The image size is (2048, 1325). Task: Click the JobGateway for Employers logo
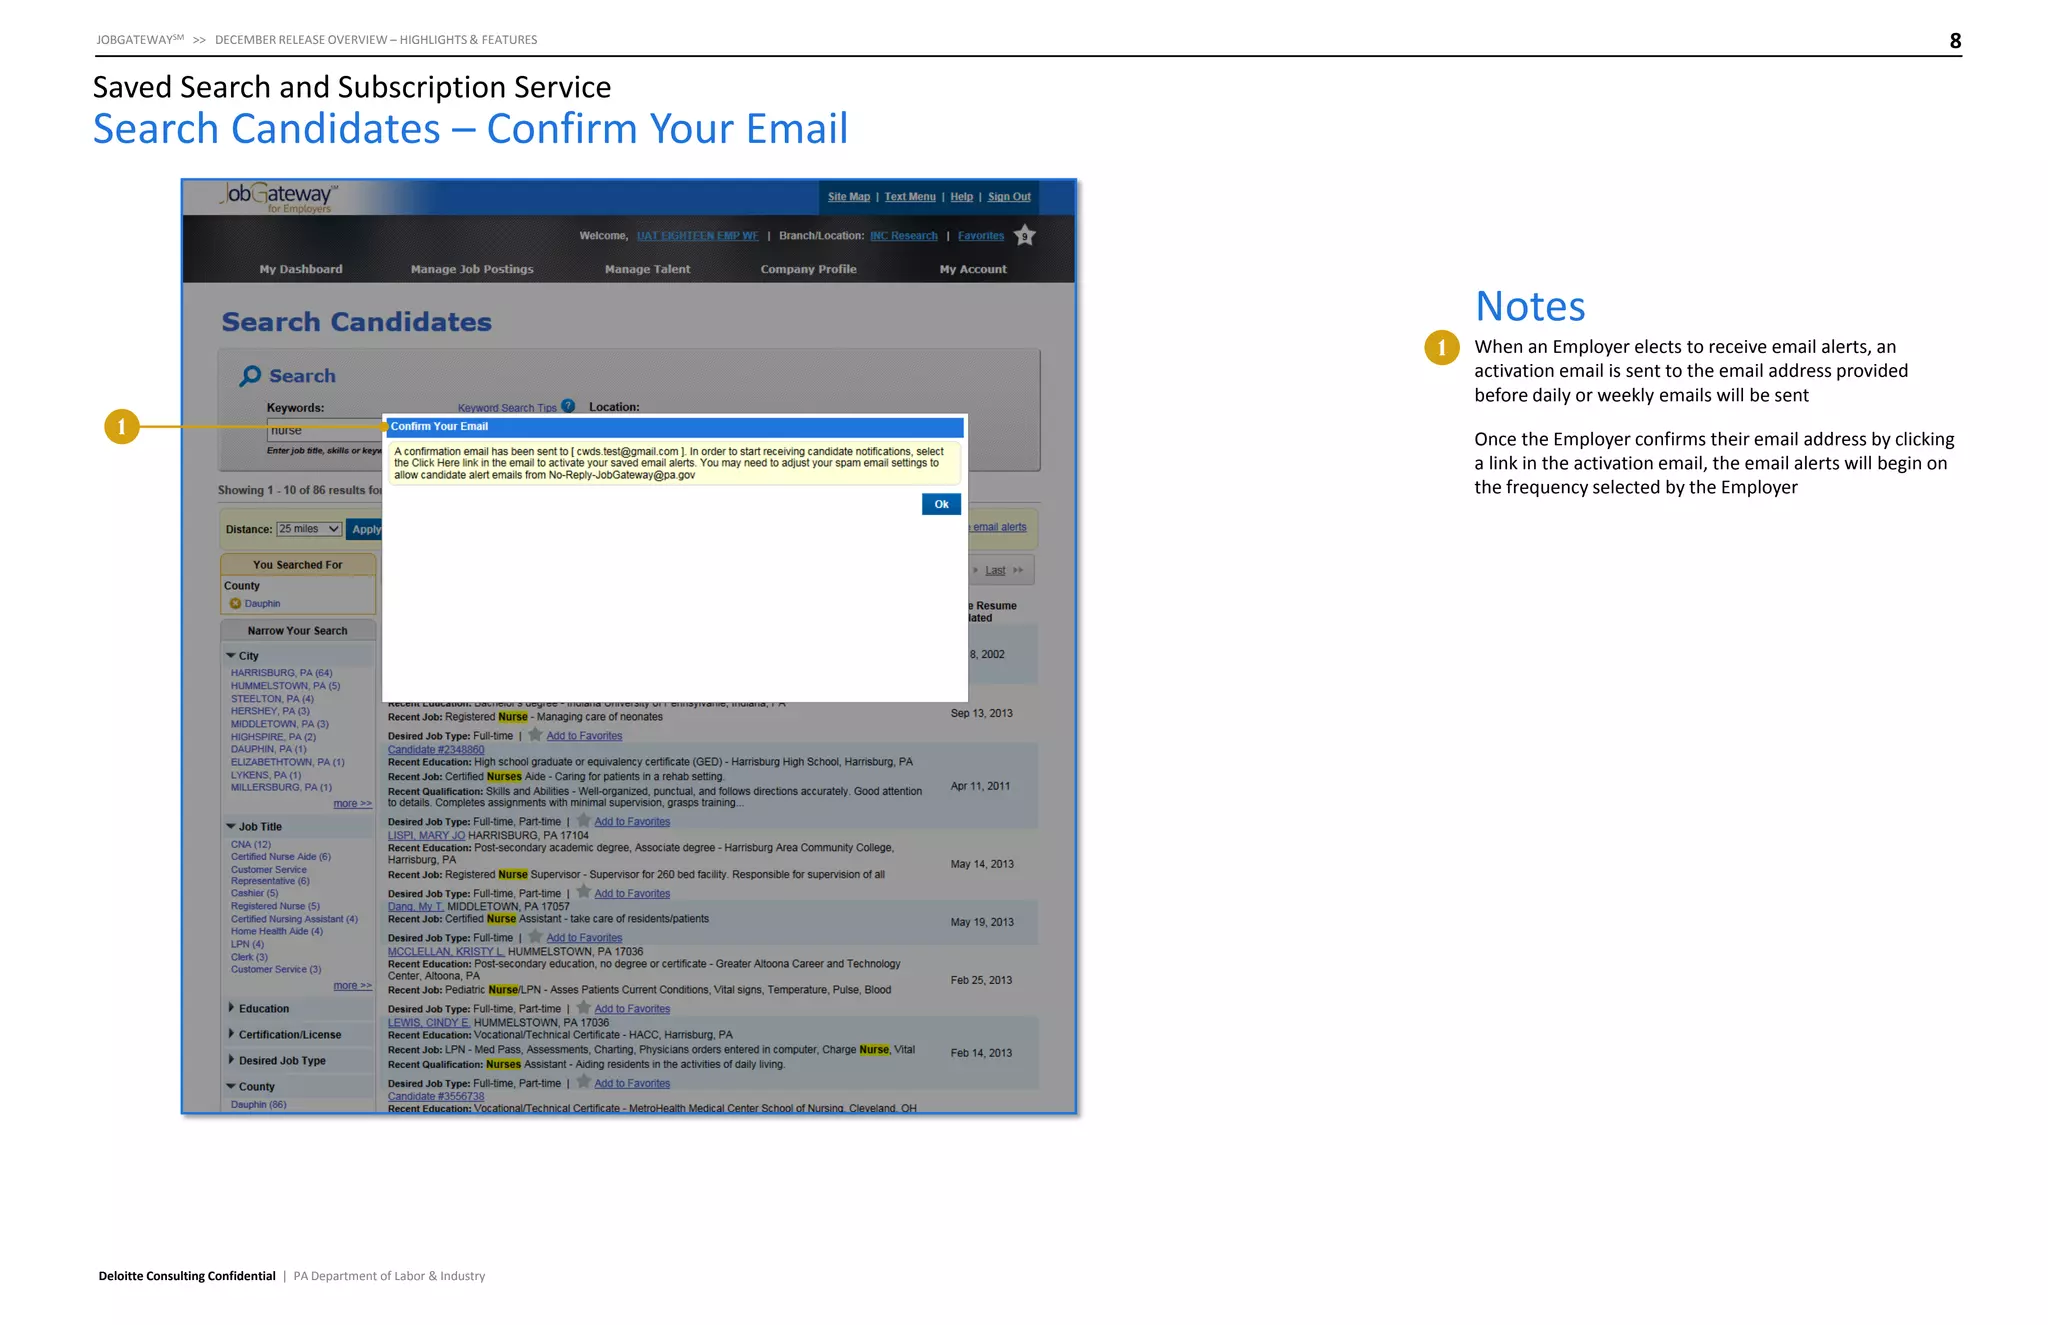(x=279, y=197)
